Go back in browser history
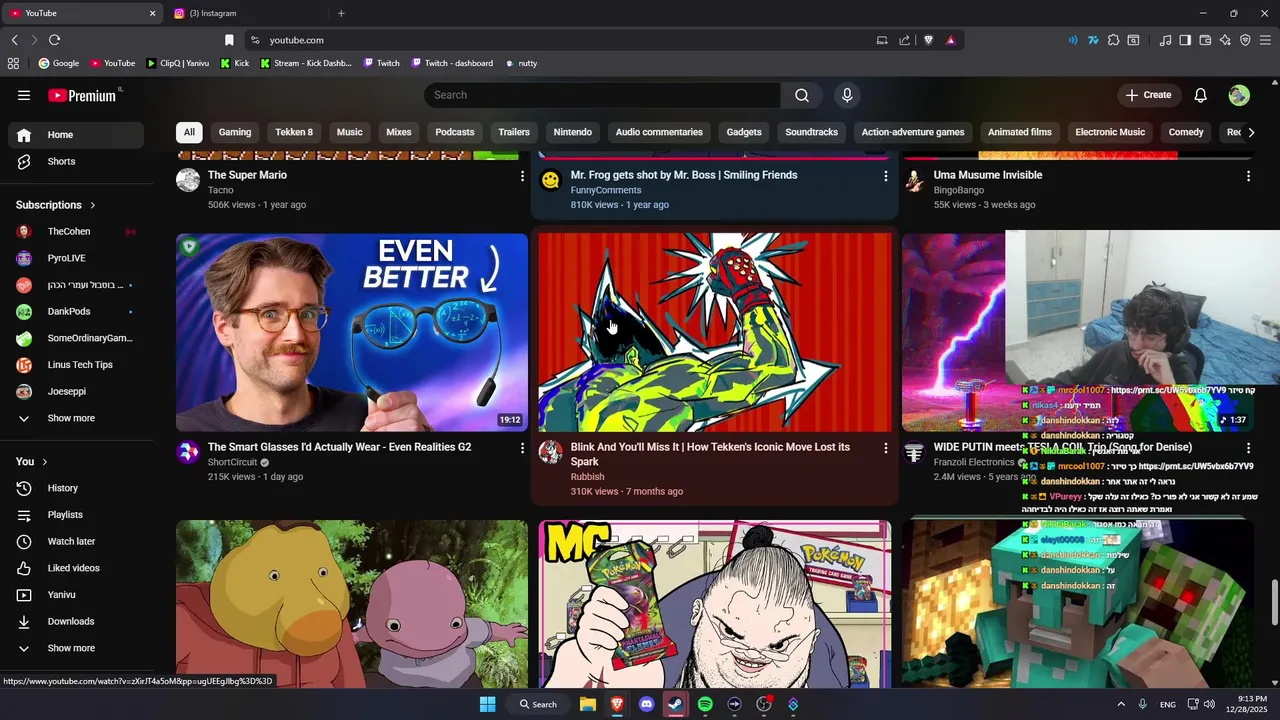The width and height of the screenshot is (1280, 720). pyautogui.click(x=14, y=40)
